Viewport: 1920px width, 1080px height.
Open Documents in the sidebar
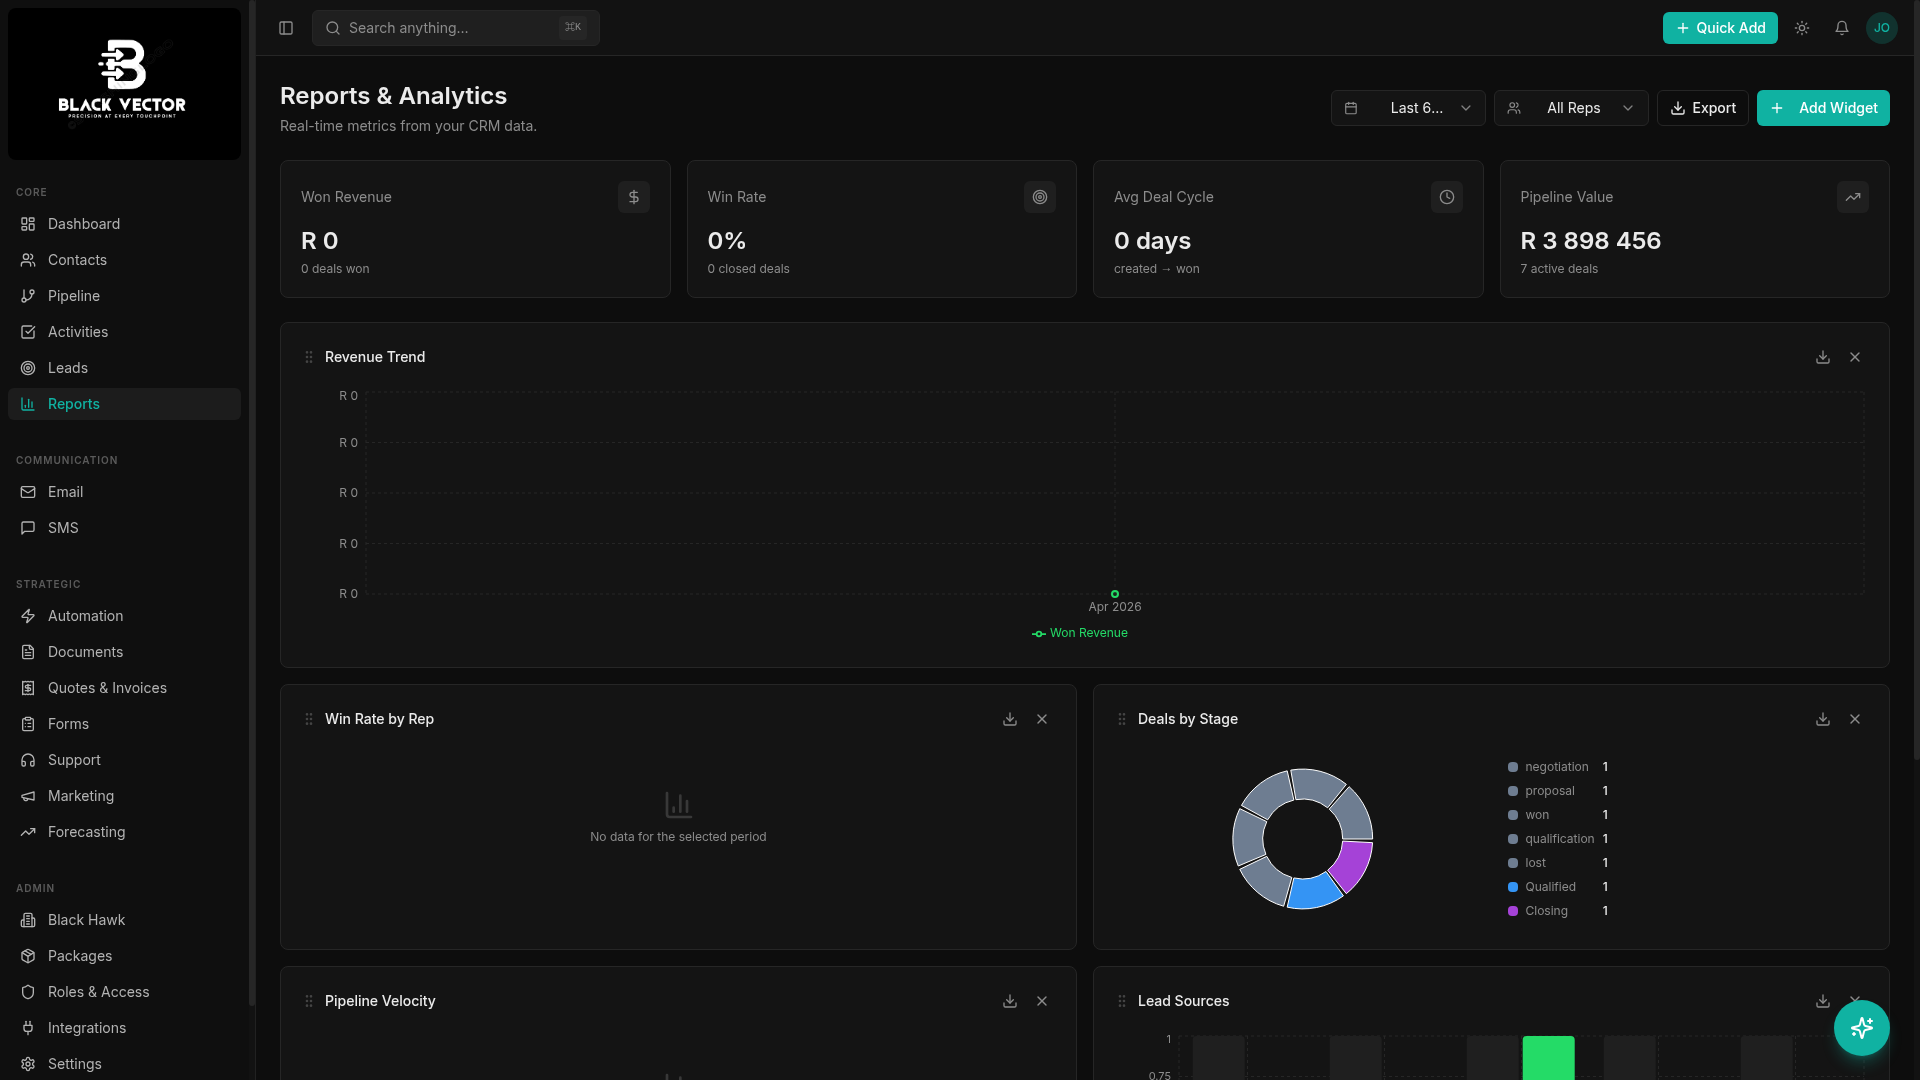coord(124,652)
